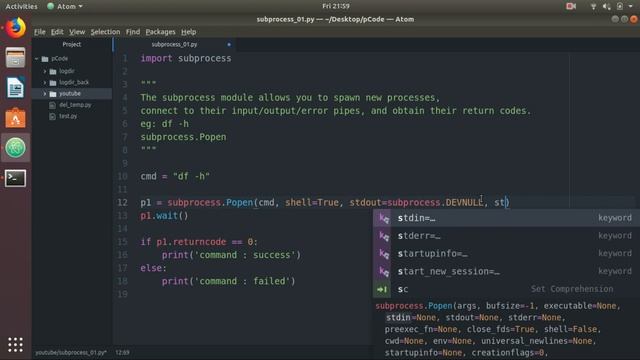Open the Selection menu
The image size is (640, 360).
click(x=105, y=32)
